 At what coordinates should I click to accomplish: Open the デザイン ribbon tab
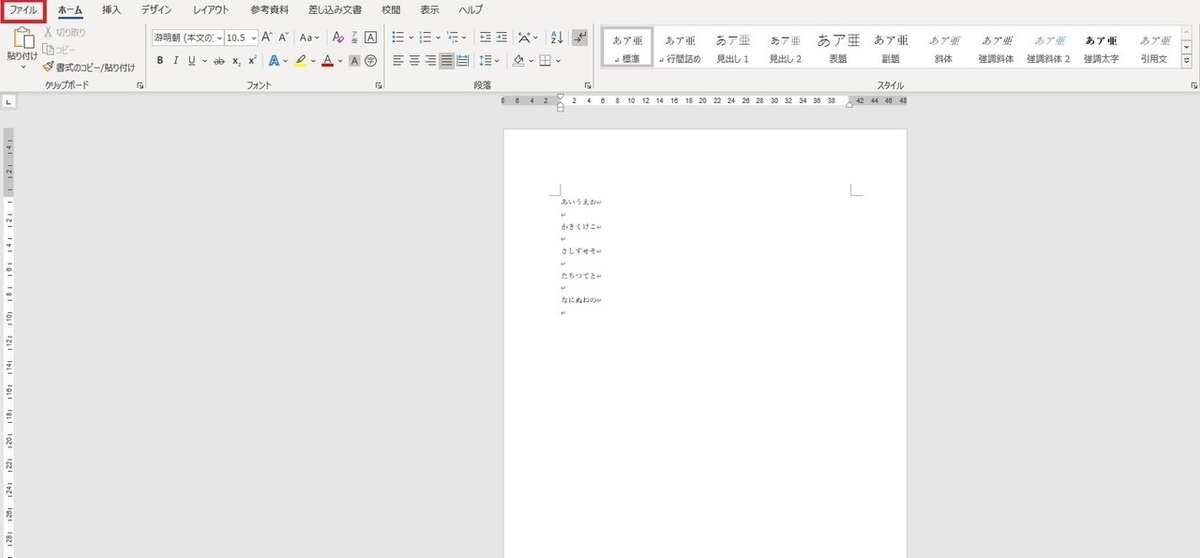(156, 9)
